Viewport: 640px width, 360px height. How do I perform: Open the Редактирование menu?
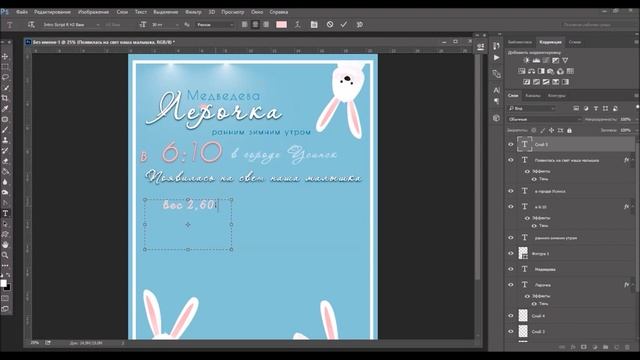pos(52,12)
